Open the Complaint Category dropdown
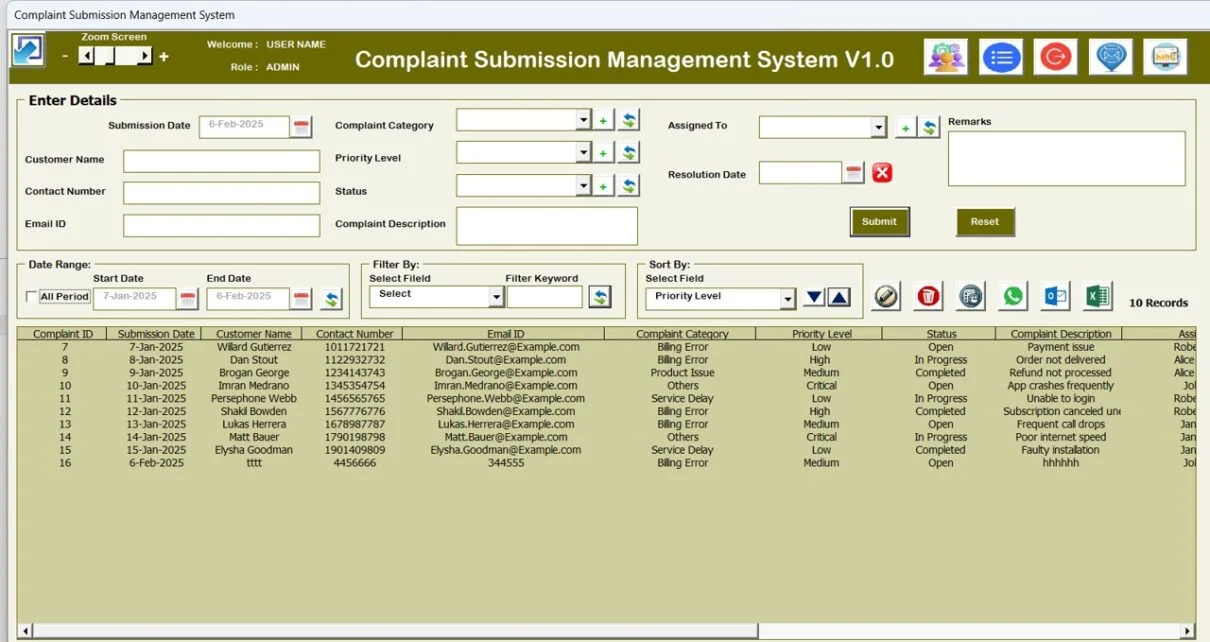The width and height of the screenshot is (1210, 642). click(583, 119)
